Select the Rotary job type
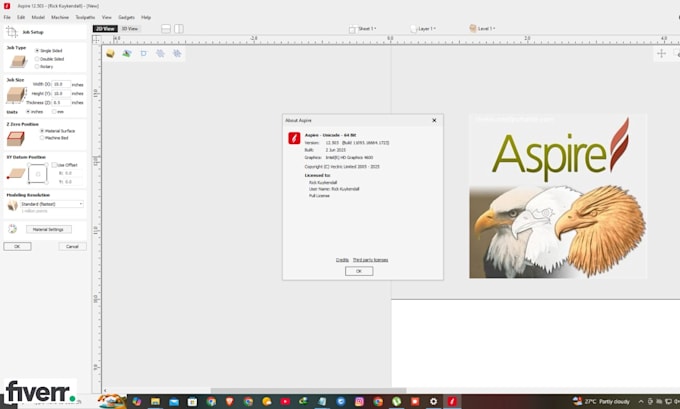 (44, 67)
